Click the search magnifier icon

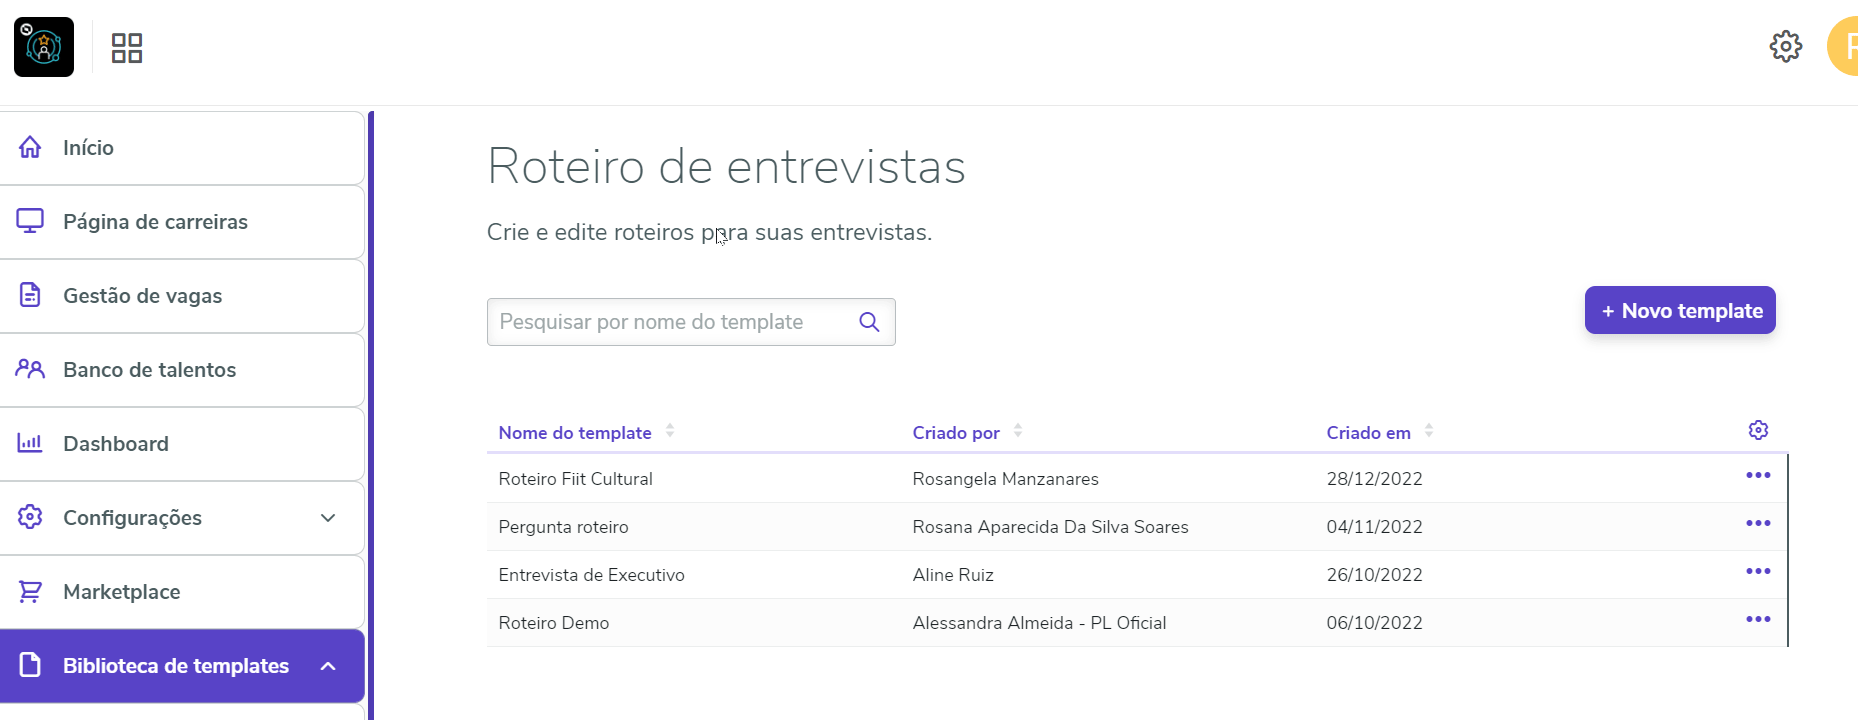coord(869,322)
